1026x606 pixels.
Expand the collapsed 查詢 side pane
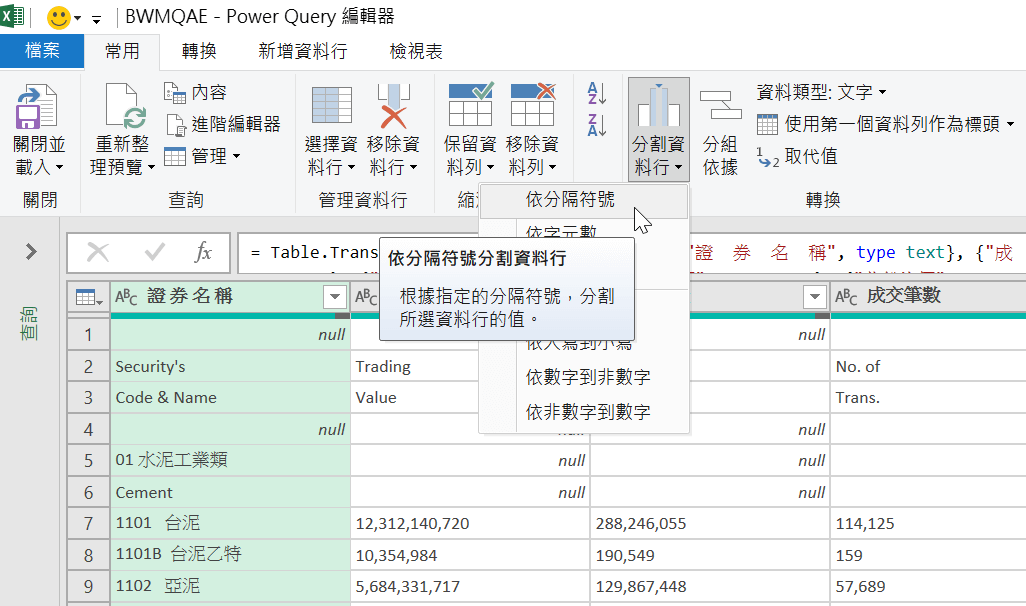pos(31,251)
